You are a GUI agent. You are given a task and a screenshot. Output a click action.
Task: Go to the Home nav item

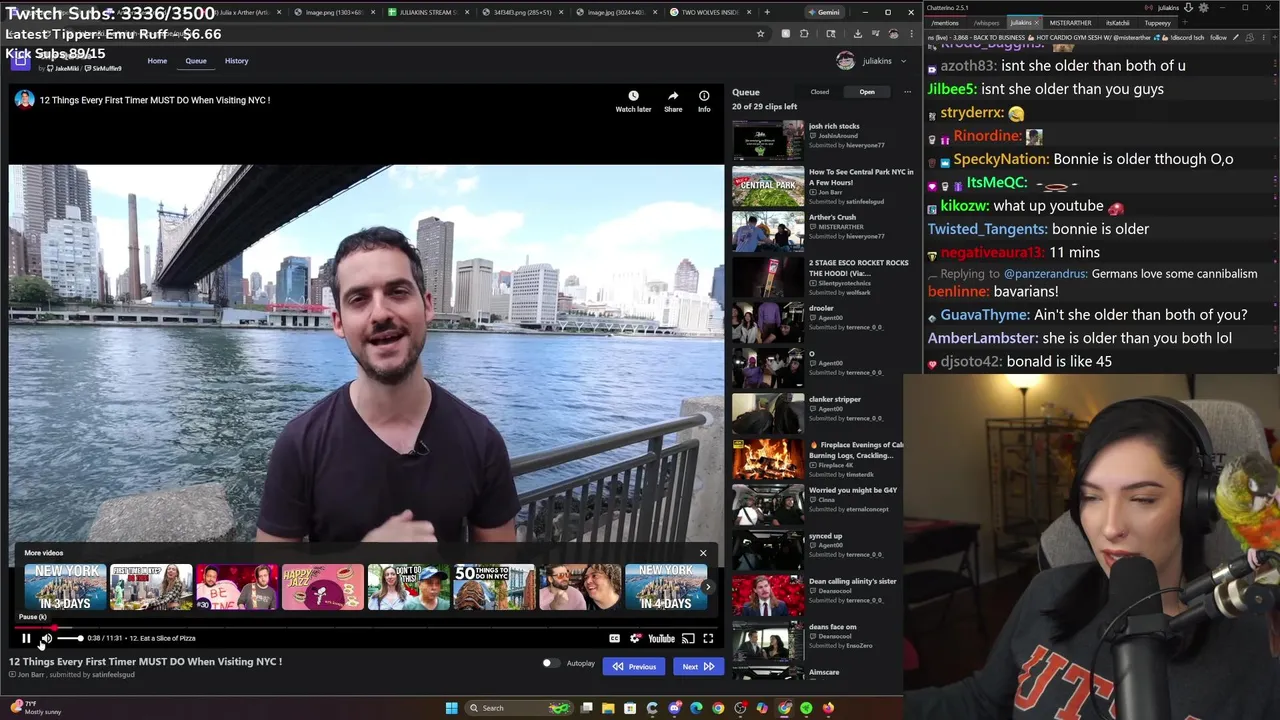click(157, 61)
